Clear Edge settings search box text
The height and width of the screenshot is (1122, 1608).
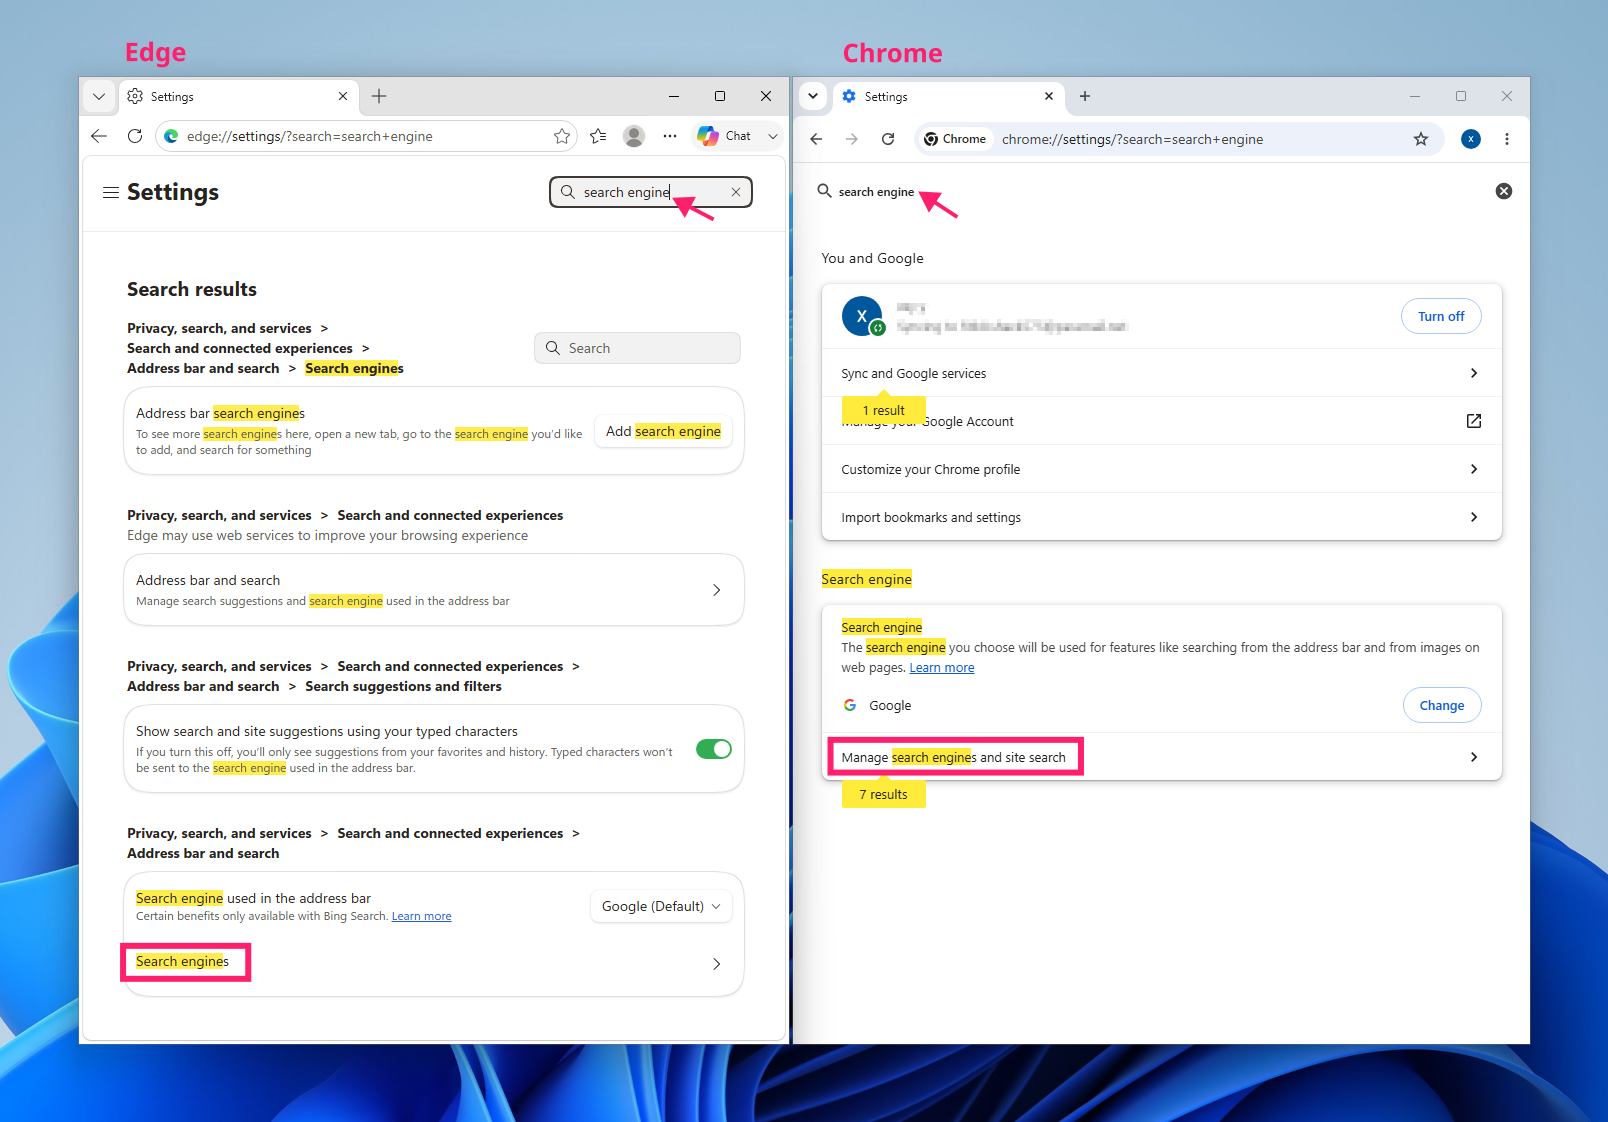[x=736, y=192]
